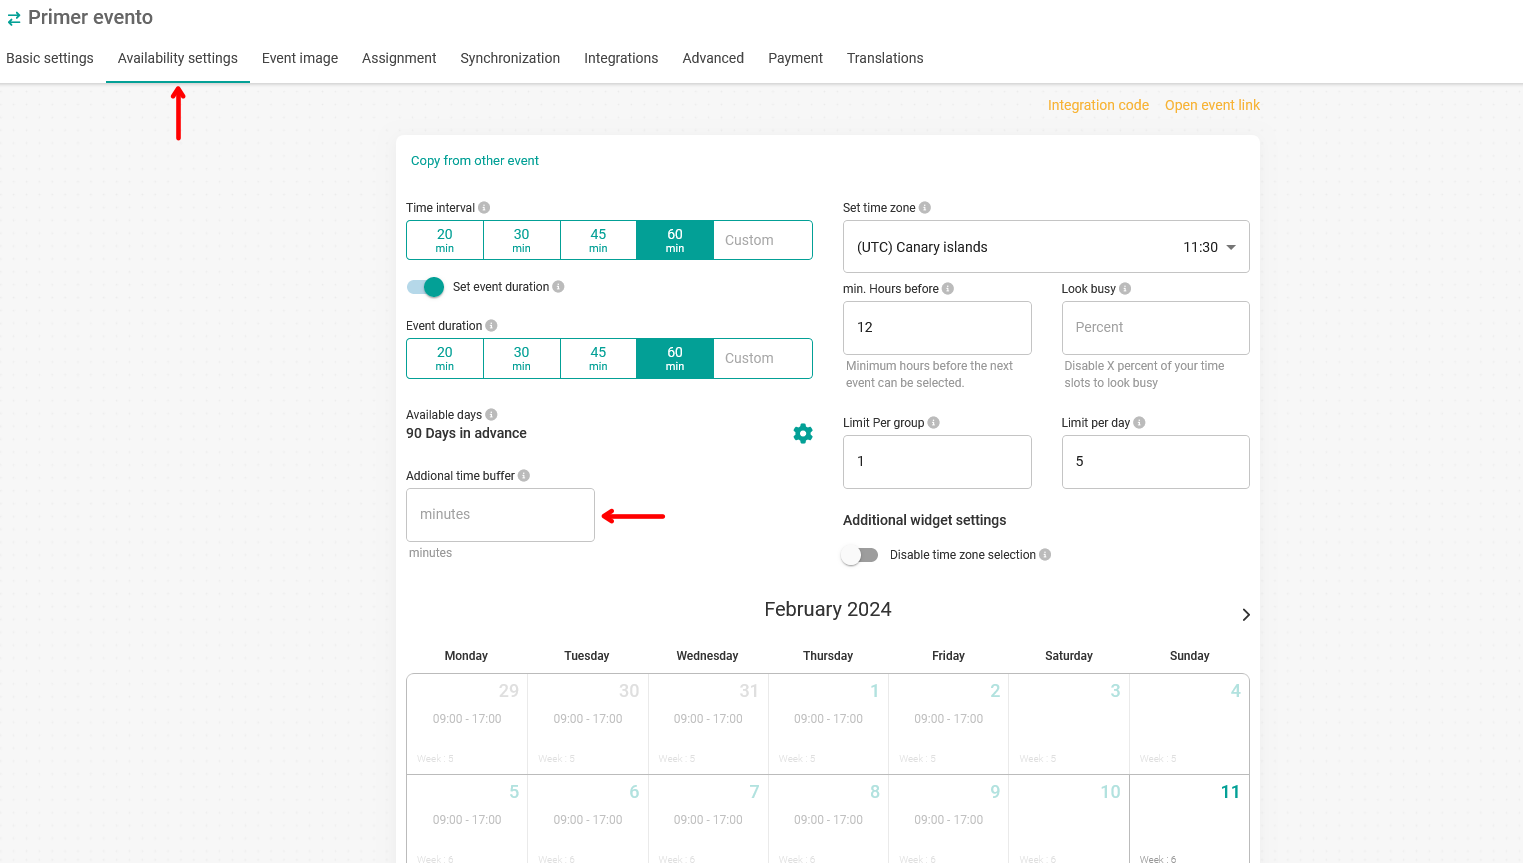Open the Integration code link
1523x863 pixels.
[x=1097, y=105]
